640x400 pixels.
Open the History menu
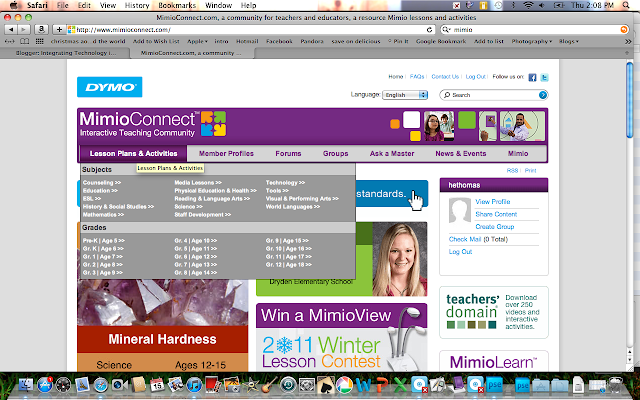[x=137, y=5]
